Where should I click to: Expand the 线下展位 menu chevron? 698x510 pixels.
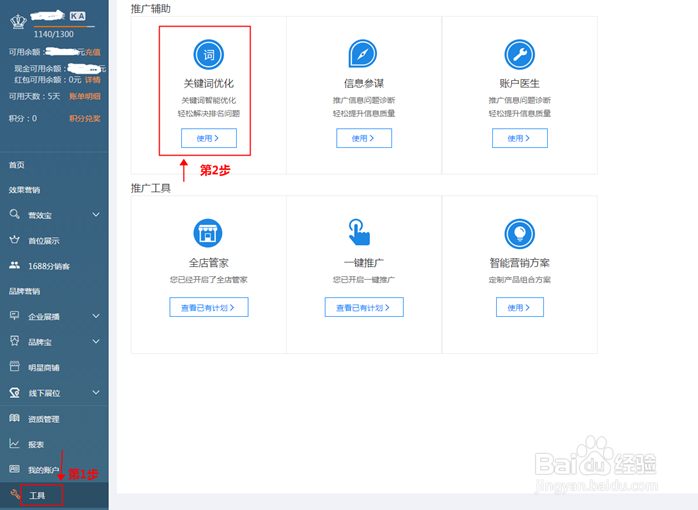click(96, 393)
